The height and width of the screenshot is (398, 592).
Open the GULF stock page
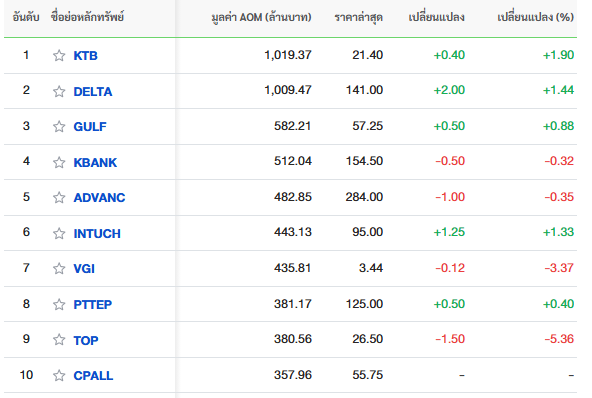tap(90, 126)
